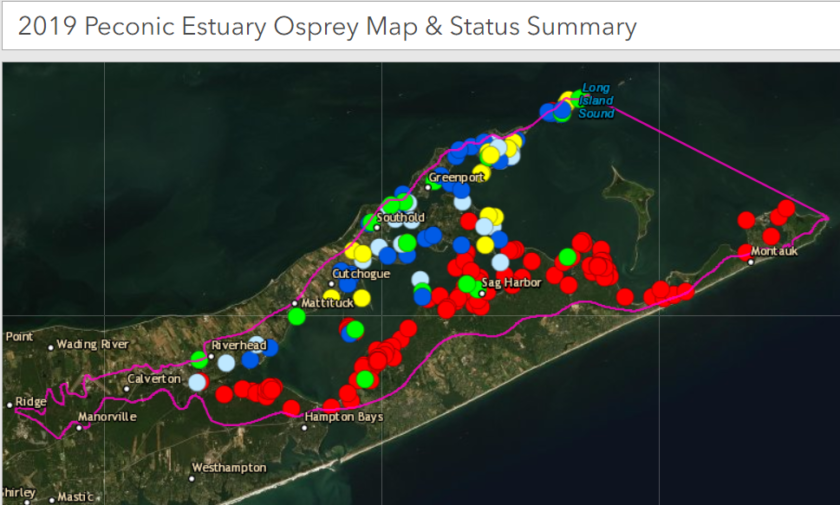Click the Greenport town label
This screenshot has width=840, height=505.
pyautogui.click(x=456, y=177)
